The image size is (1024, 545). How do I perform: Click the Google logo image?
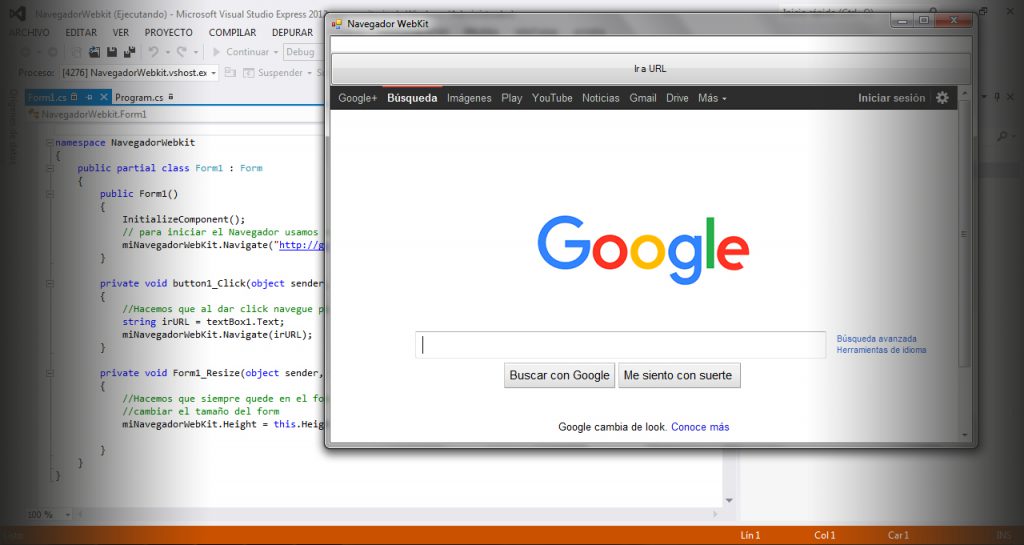(x=643, y=250)
